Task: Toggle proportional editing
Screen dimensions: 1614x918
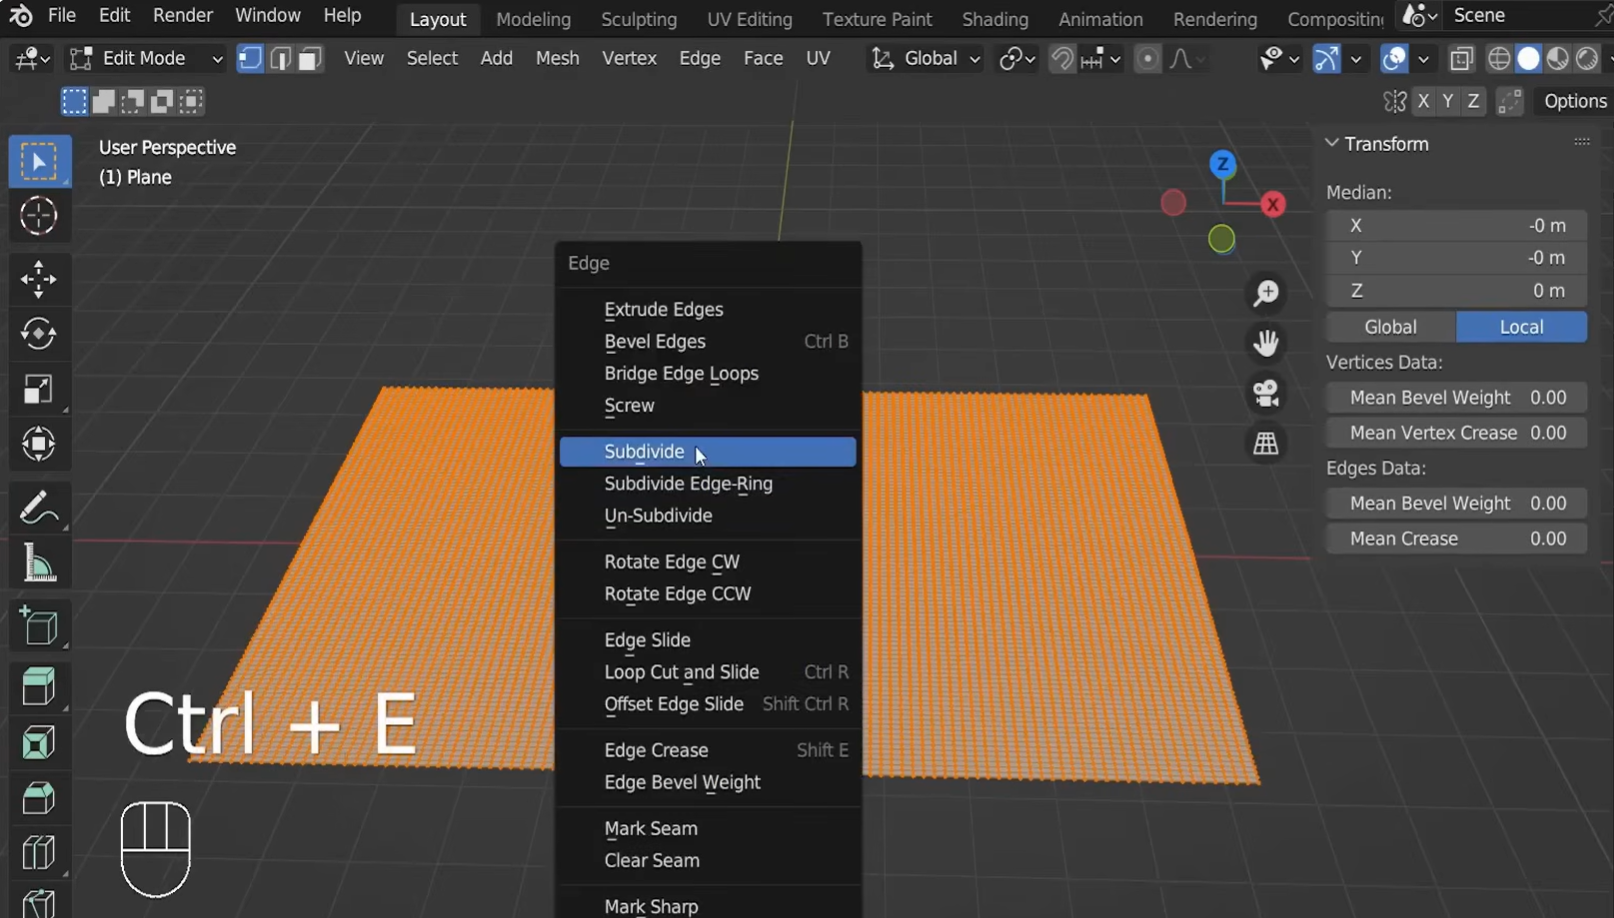Action: coord(1148,59)
